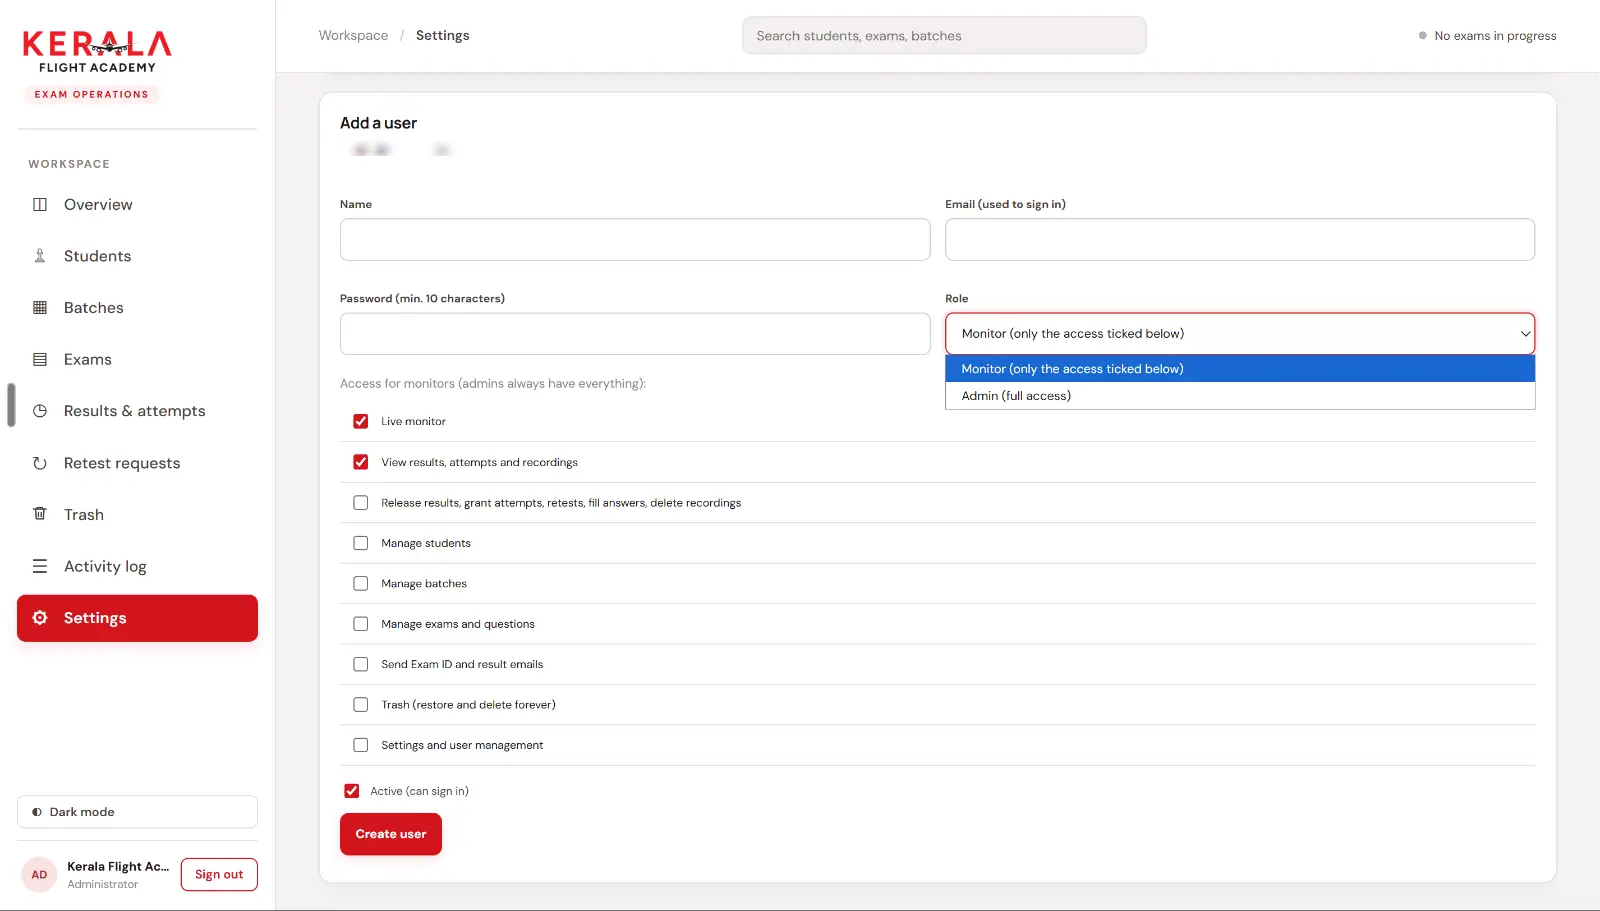1600x911 pixels.
Task: Click the Overview sidebar icon
Action: (40, 204)
